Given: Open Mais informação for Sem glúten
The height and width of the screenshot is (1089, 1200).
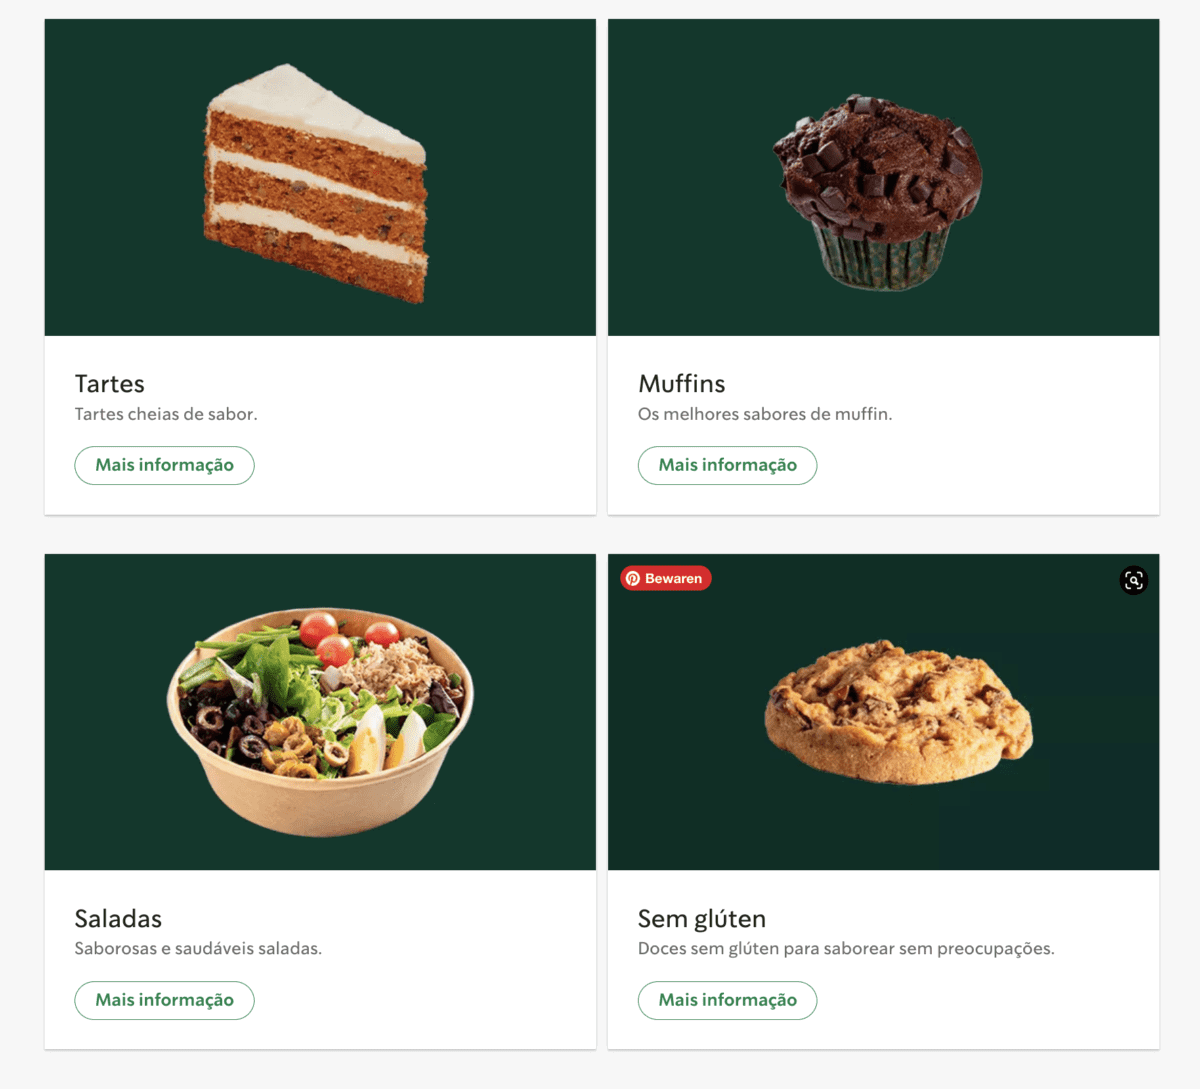Looking at the screenshot, I should pyautogui.click(x=727, y=1000).
